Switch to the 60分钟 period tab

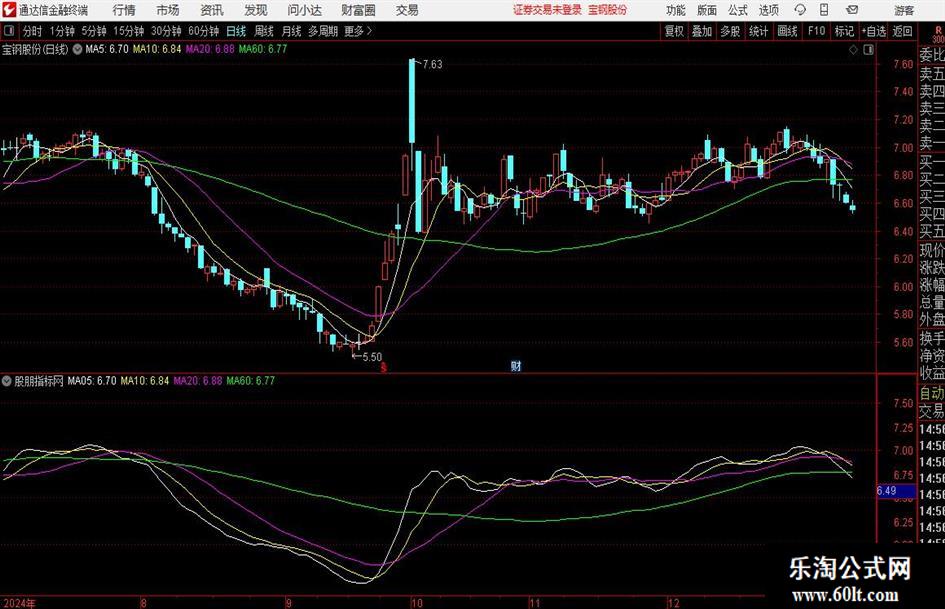203,31
